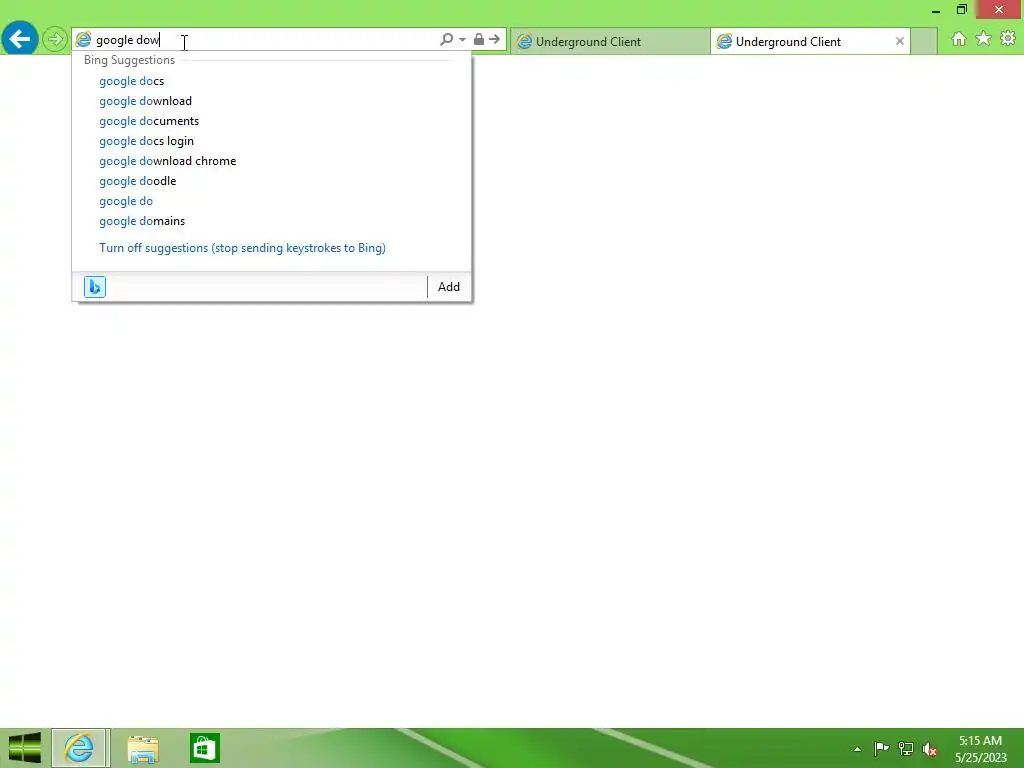Go back with the blue back arrow
The width and height of the screenshot is (1024, 768).
click(x=20, y=39)
